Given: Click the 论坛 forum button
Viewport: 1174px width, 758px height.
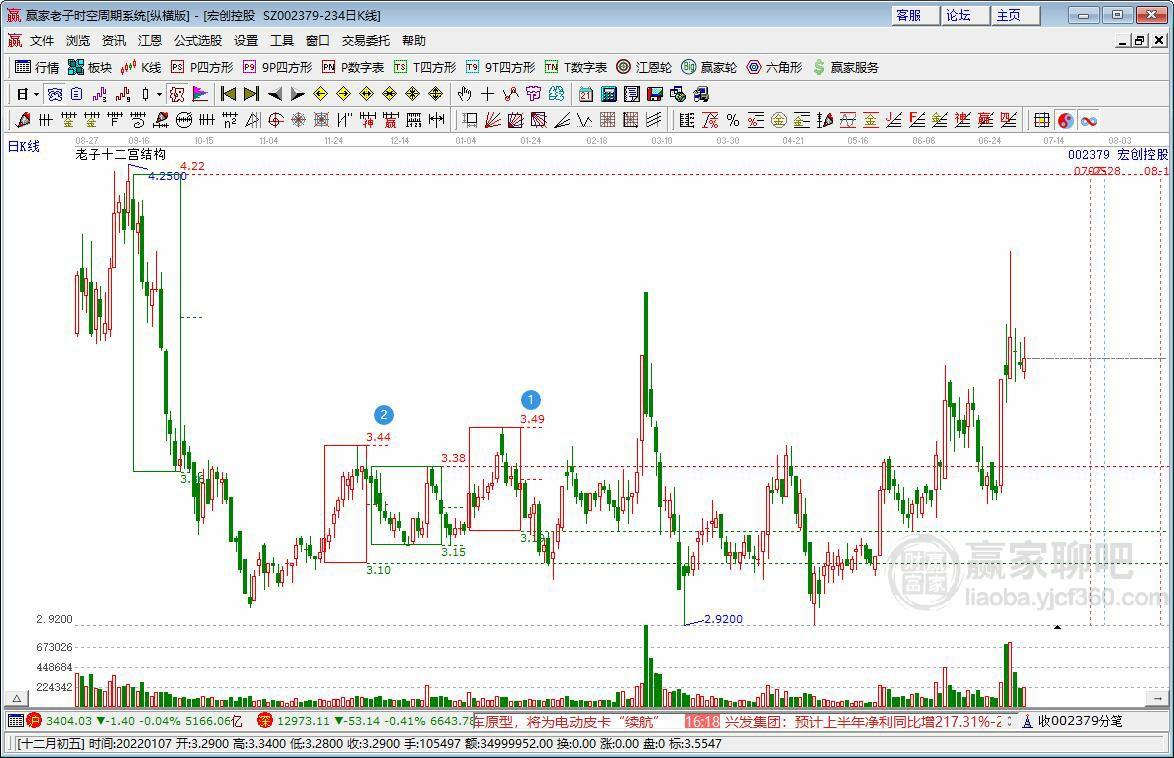Looking at the screenshot, I should pos(965,15).
